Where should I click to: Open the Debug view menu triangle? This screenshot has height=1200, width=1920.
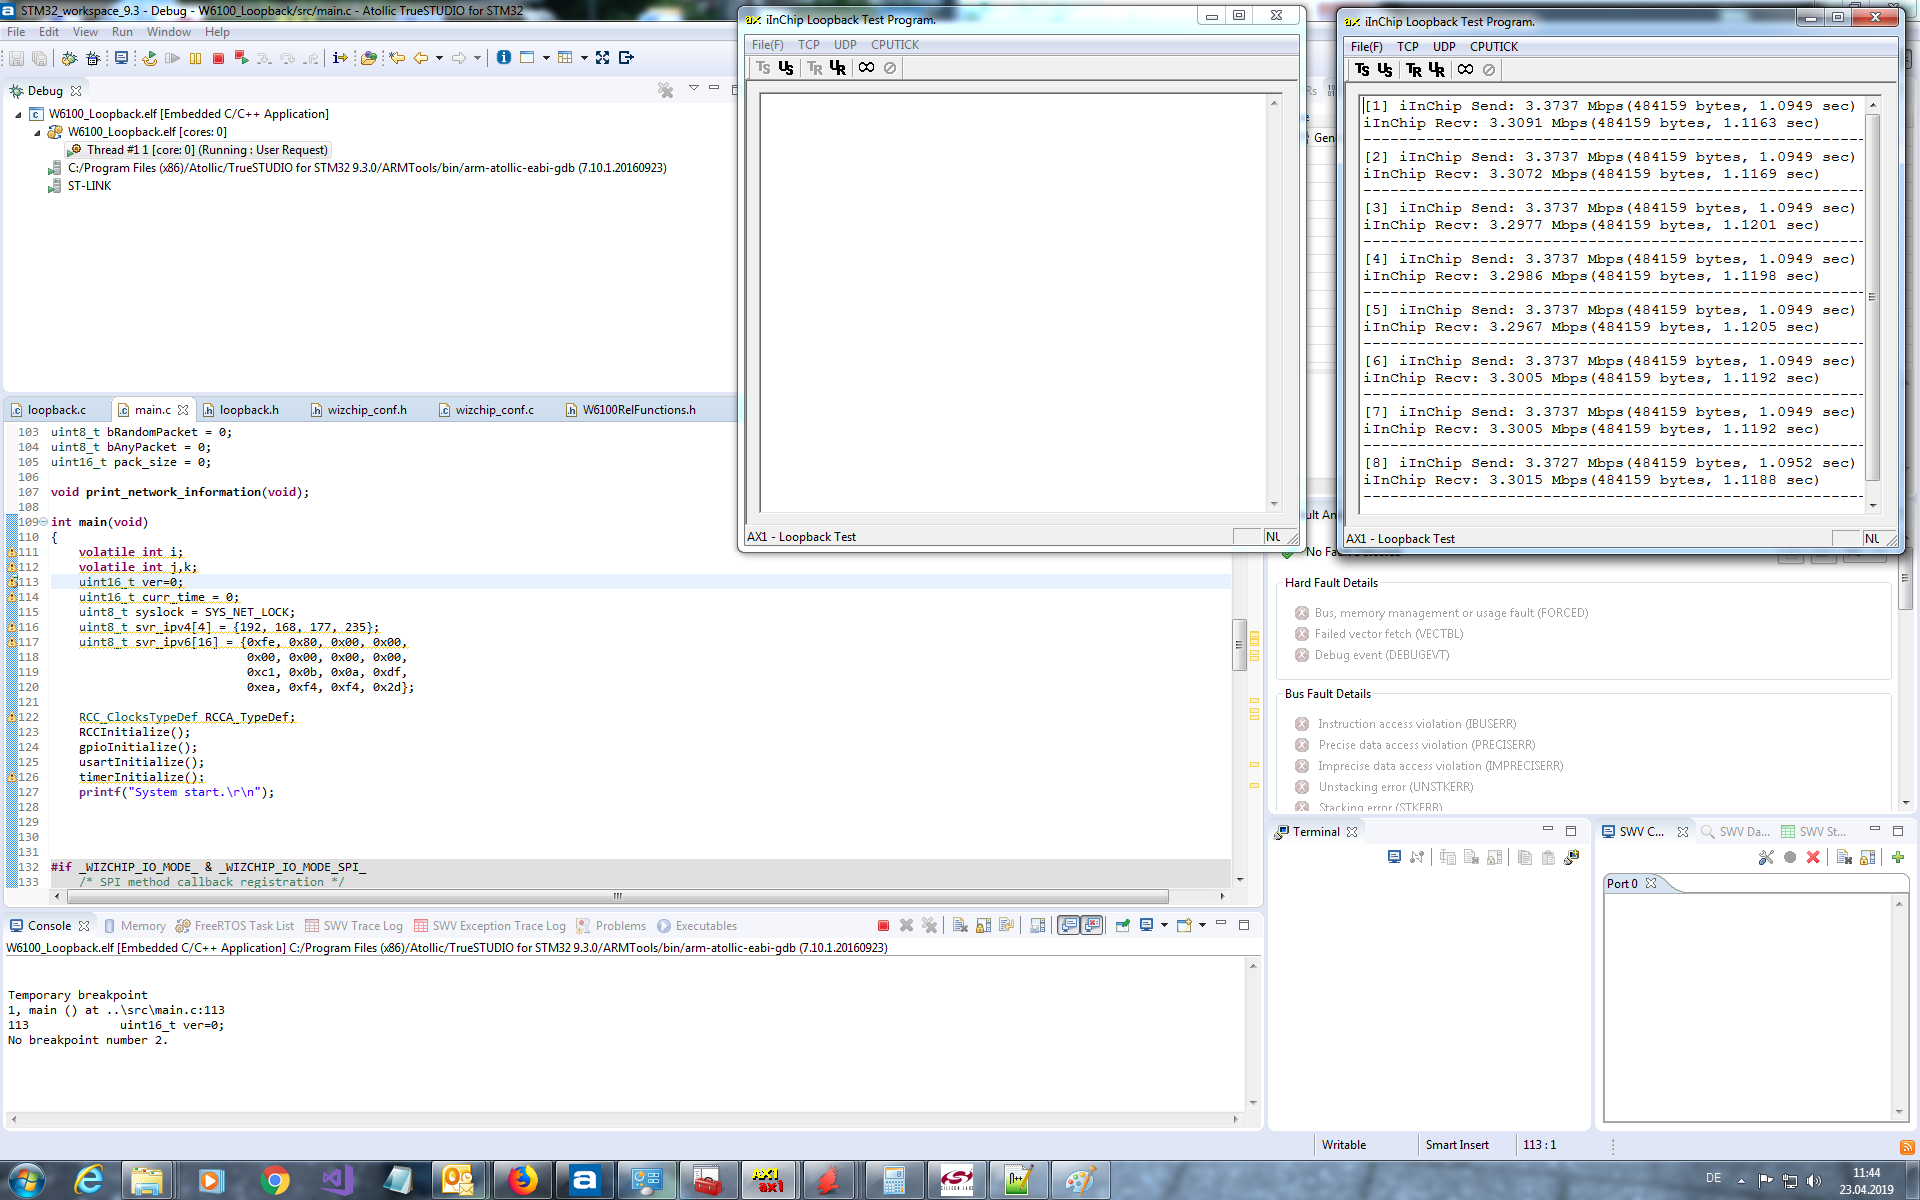(693, 88)
